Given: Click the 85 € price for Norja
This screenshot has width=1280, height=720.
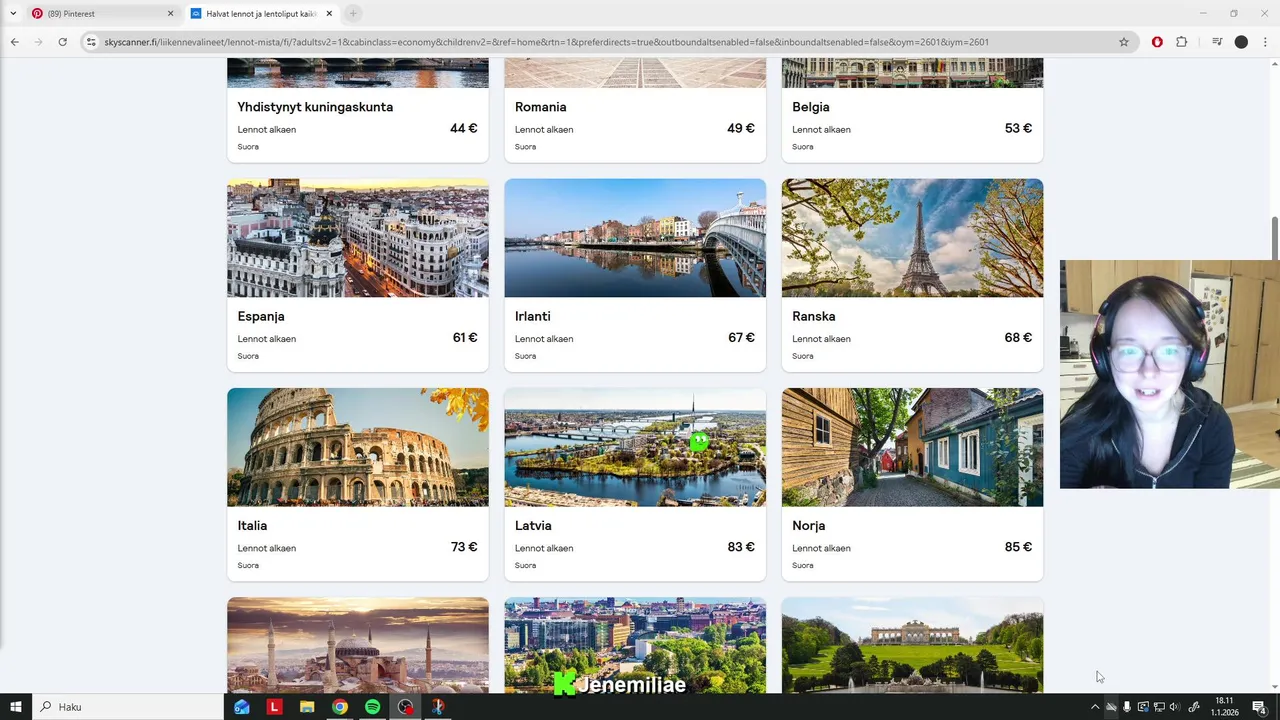Looking at the screenshot, I should coord(1018,547).
